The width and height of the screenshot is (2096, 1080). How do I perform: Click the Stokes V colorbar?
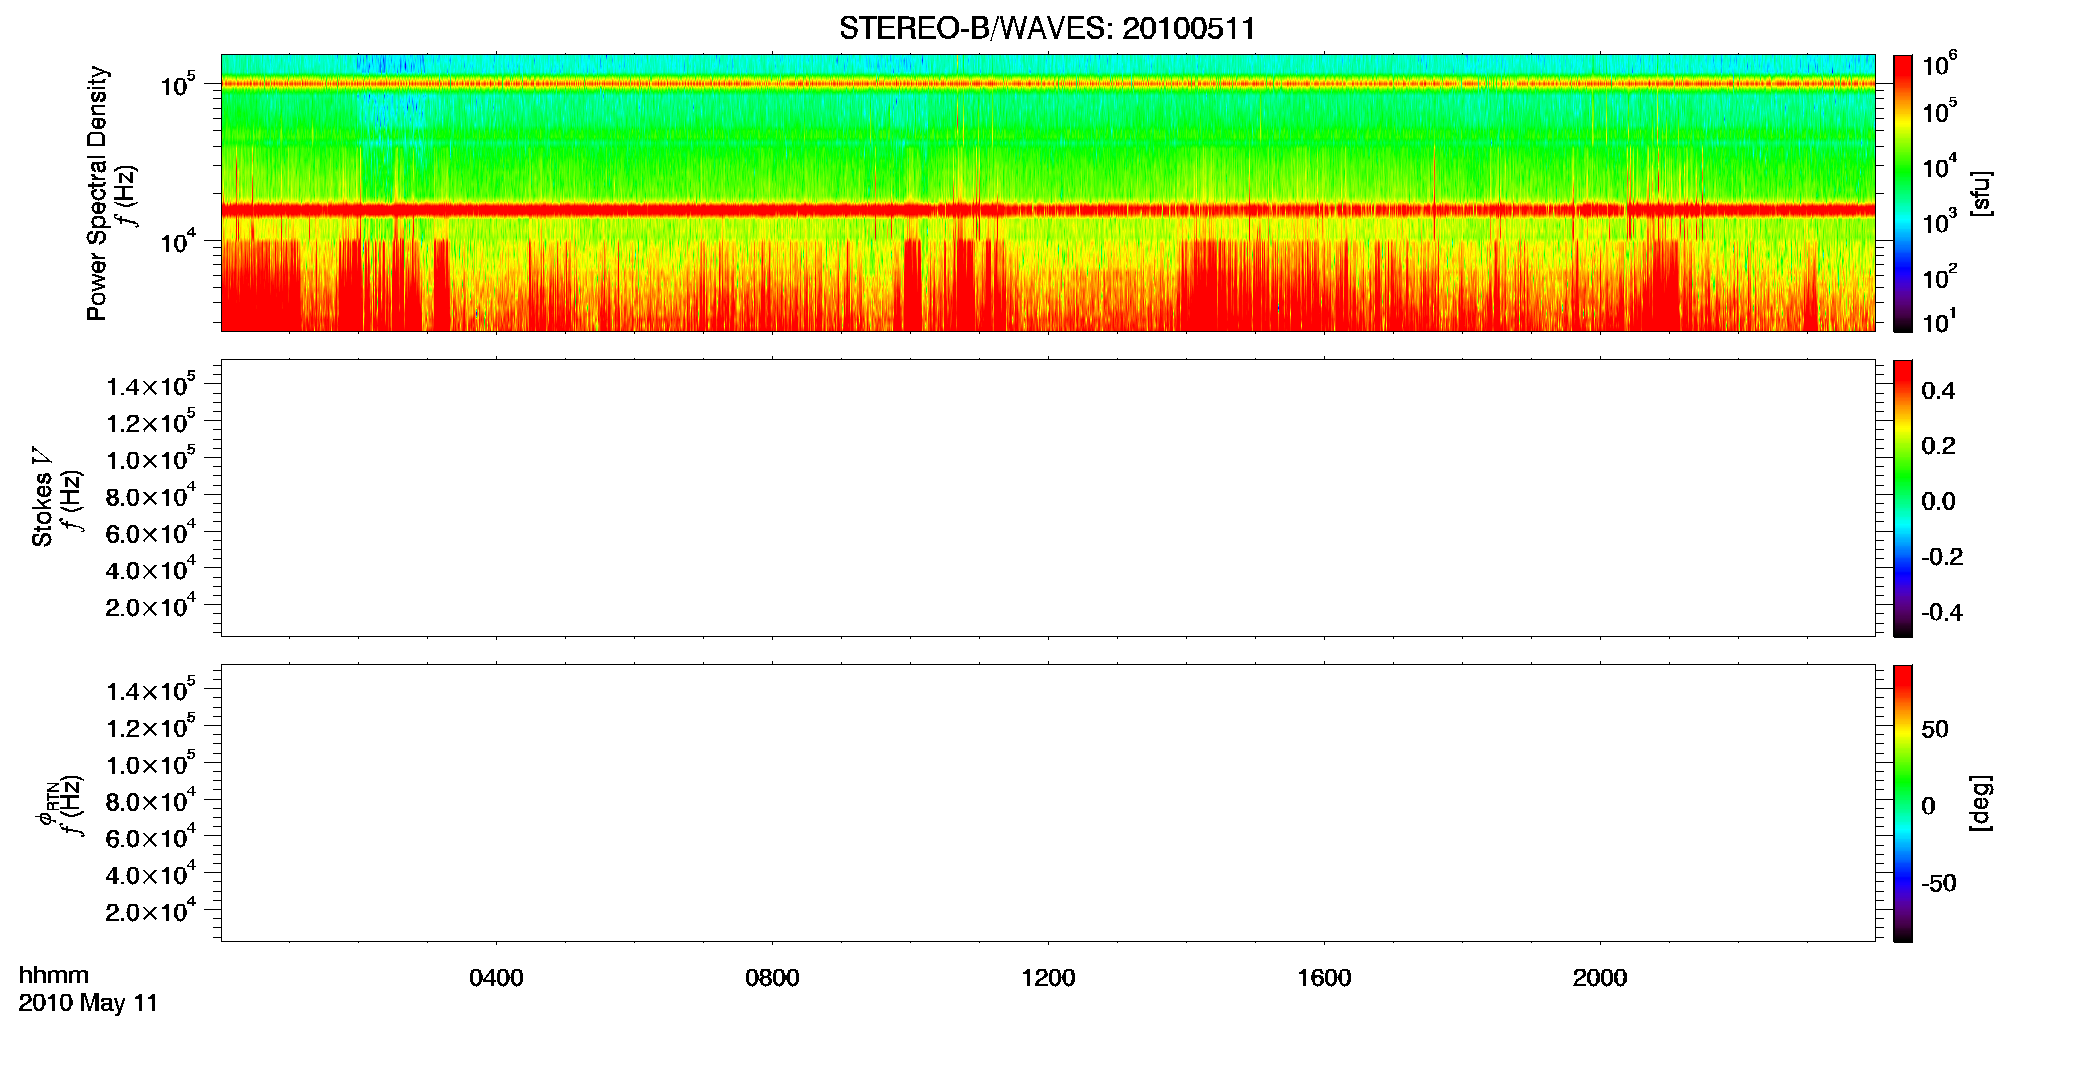point(1902,498)
